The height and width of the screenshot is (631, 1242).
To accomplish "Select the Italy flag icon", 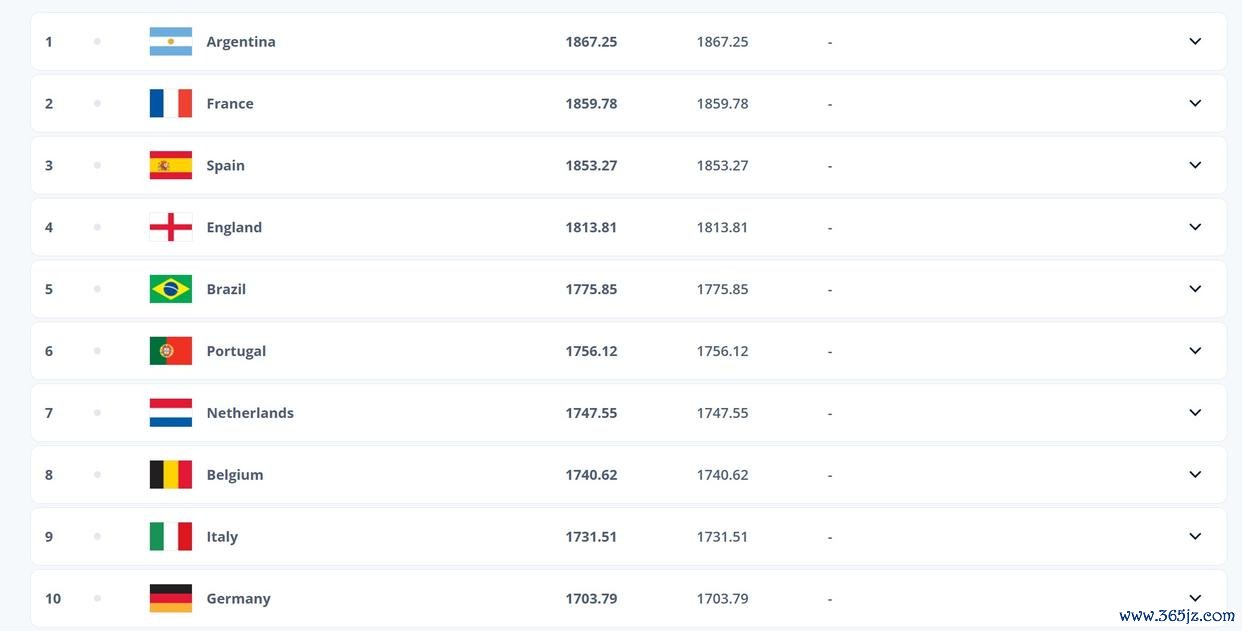I will [170, 537].
